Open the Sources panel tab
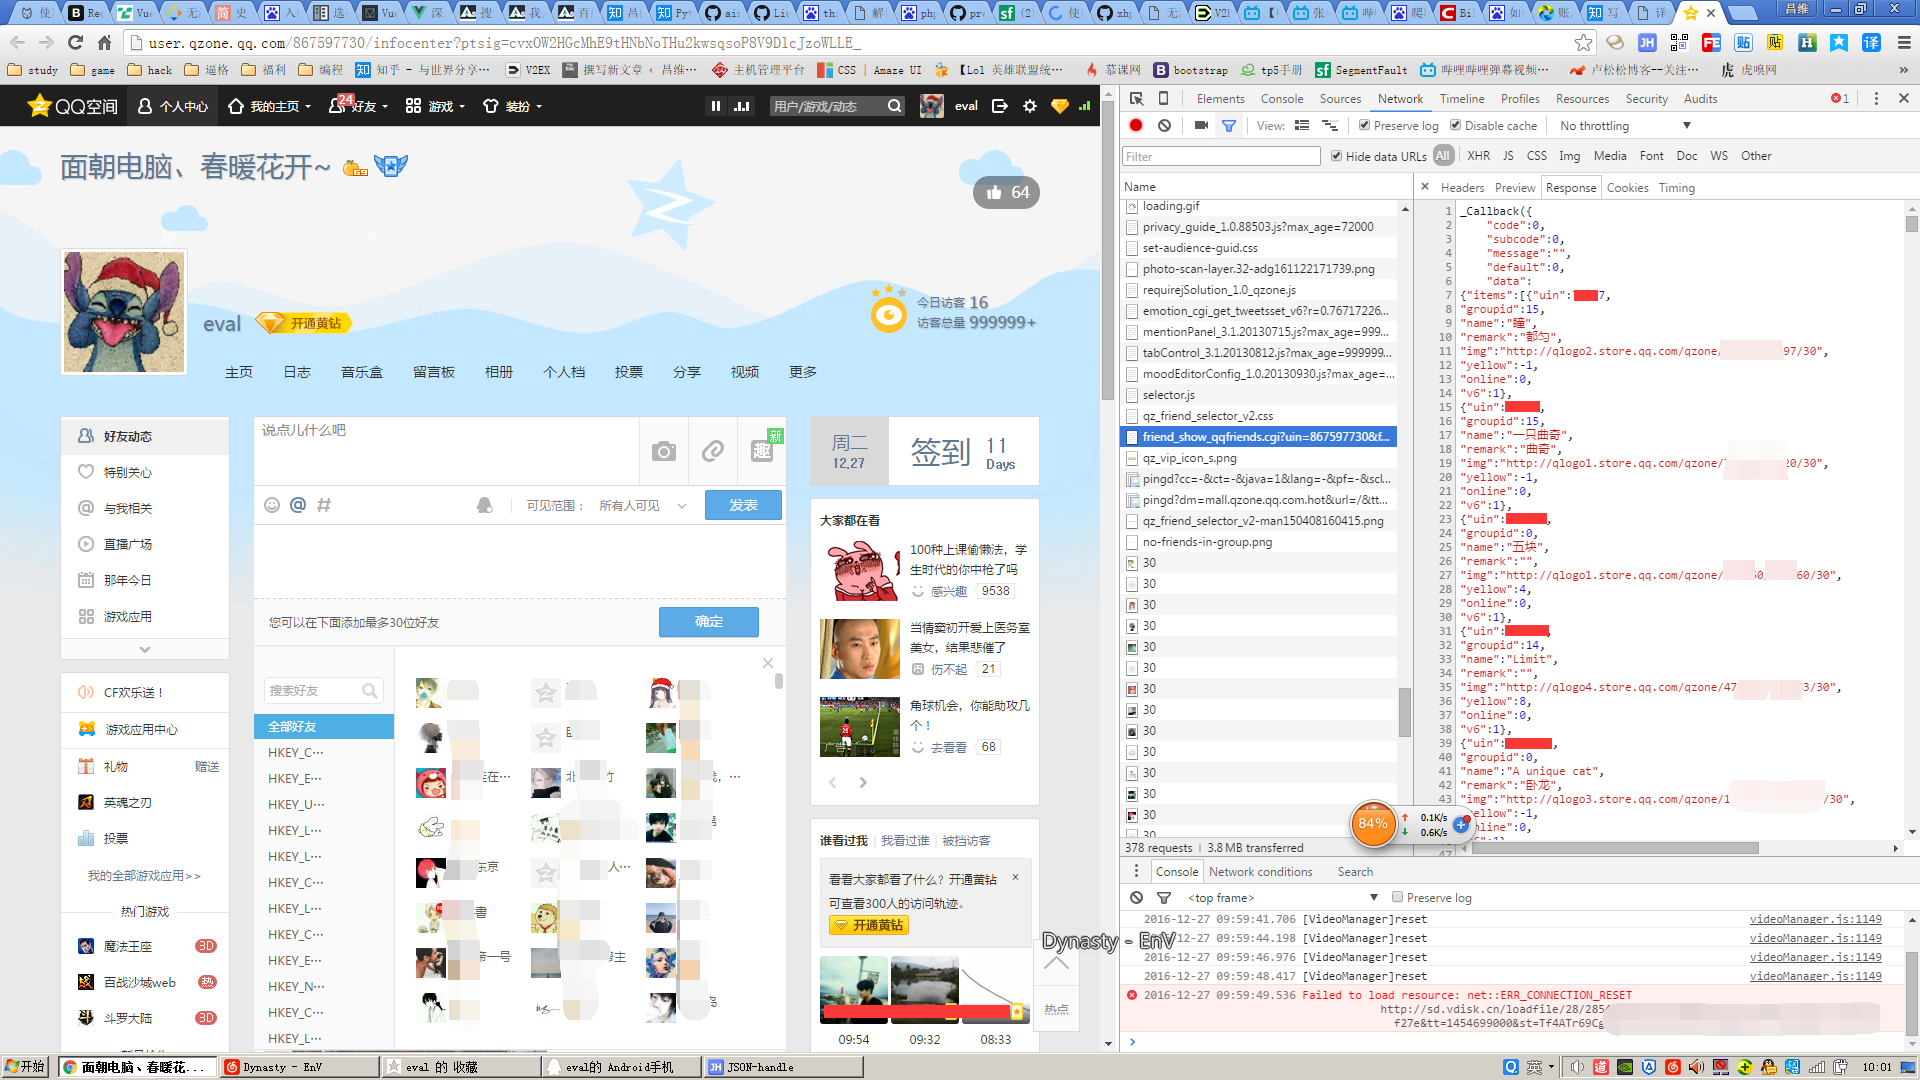The height and width of the screenshot is (1080, 1920). (x=1340, y=99)
